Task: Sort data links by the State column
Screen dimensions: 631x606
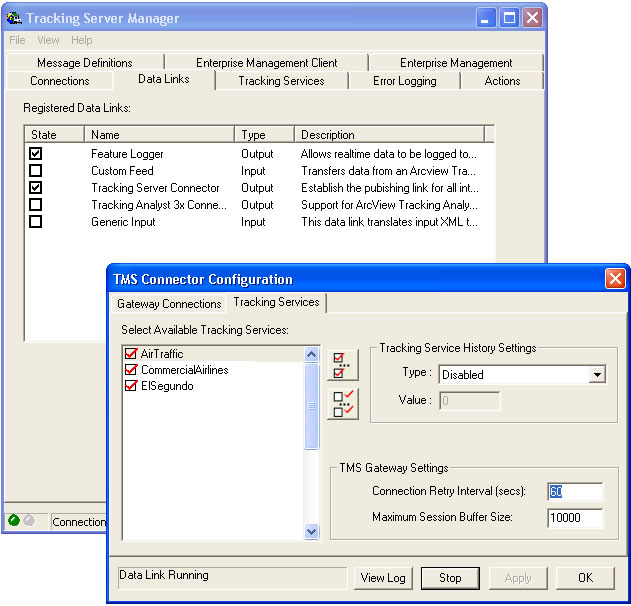Action: tap(55, 134)
